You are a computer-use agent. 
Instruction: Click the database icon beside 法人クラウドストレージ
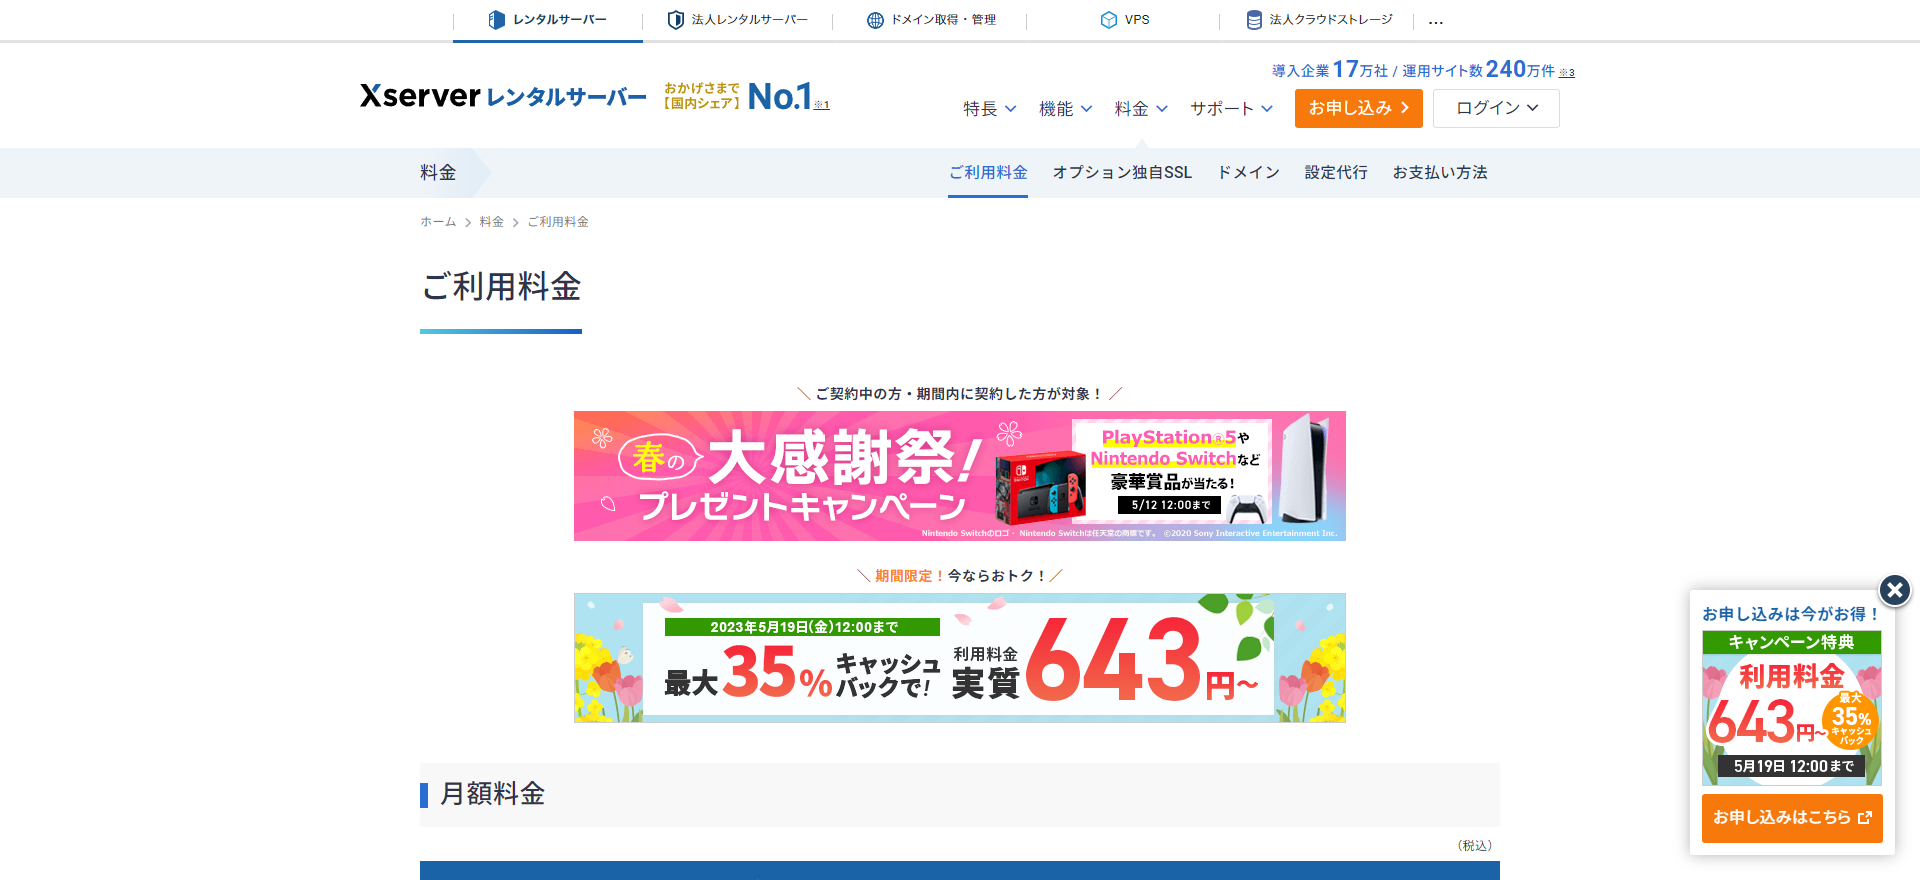(x=1254, y=20)
